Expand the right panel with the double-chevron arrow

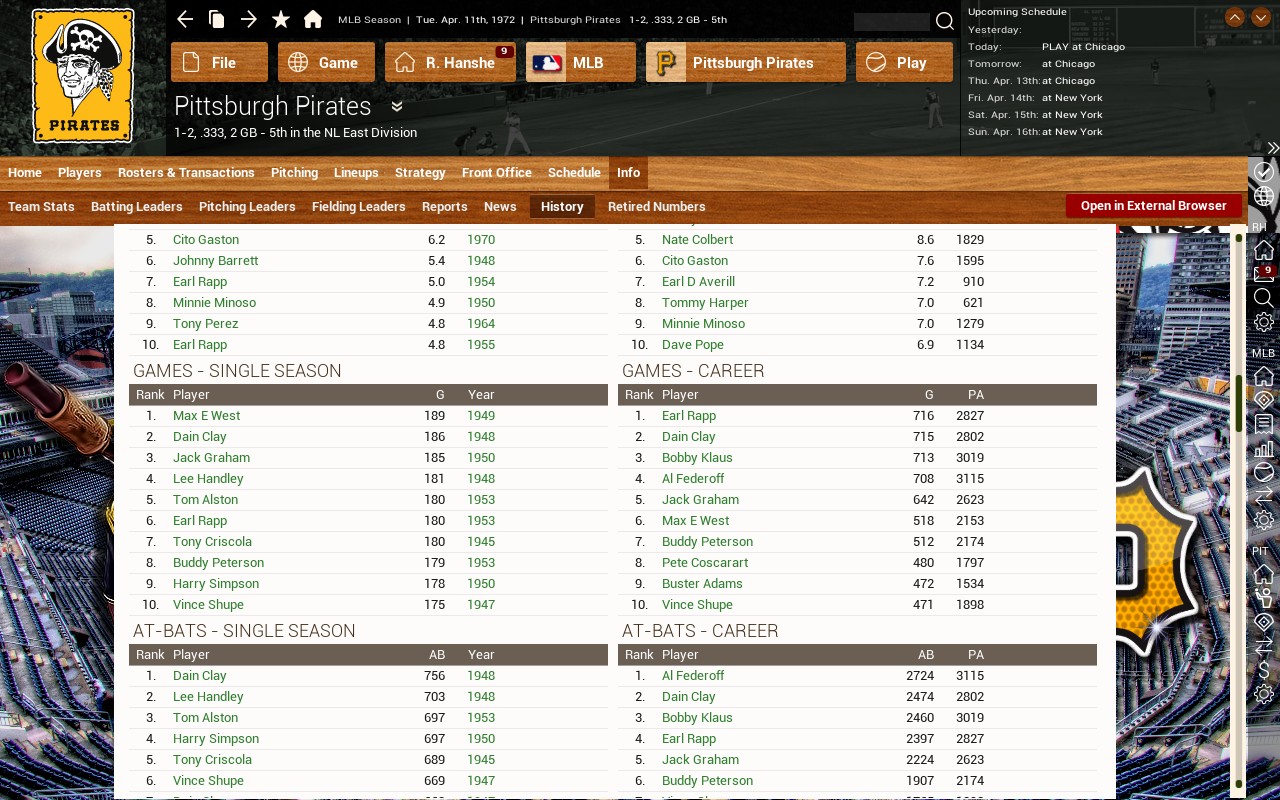tap(1273, 148)
